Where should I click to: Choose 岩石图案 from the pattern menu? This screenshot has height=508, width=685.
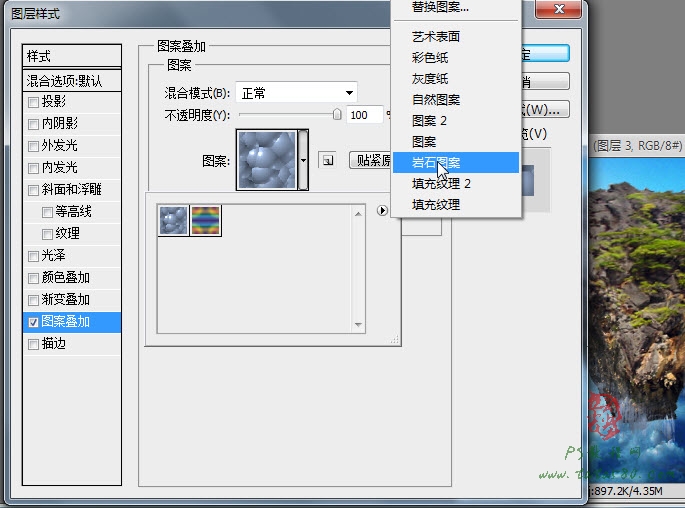[x=456, y=162]
